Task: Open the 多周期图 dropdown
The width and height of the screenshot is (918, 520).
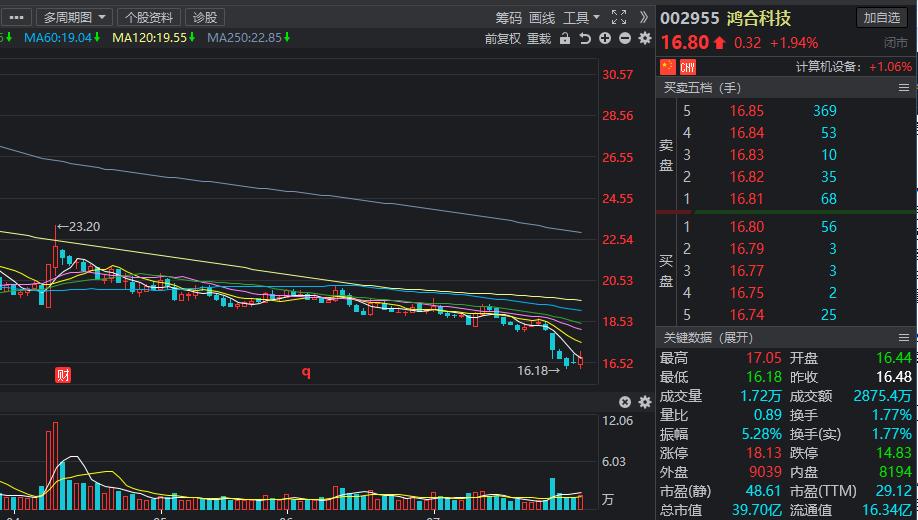Action: pyautogui.click(x=74, y=18)
